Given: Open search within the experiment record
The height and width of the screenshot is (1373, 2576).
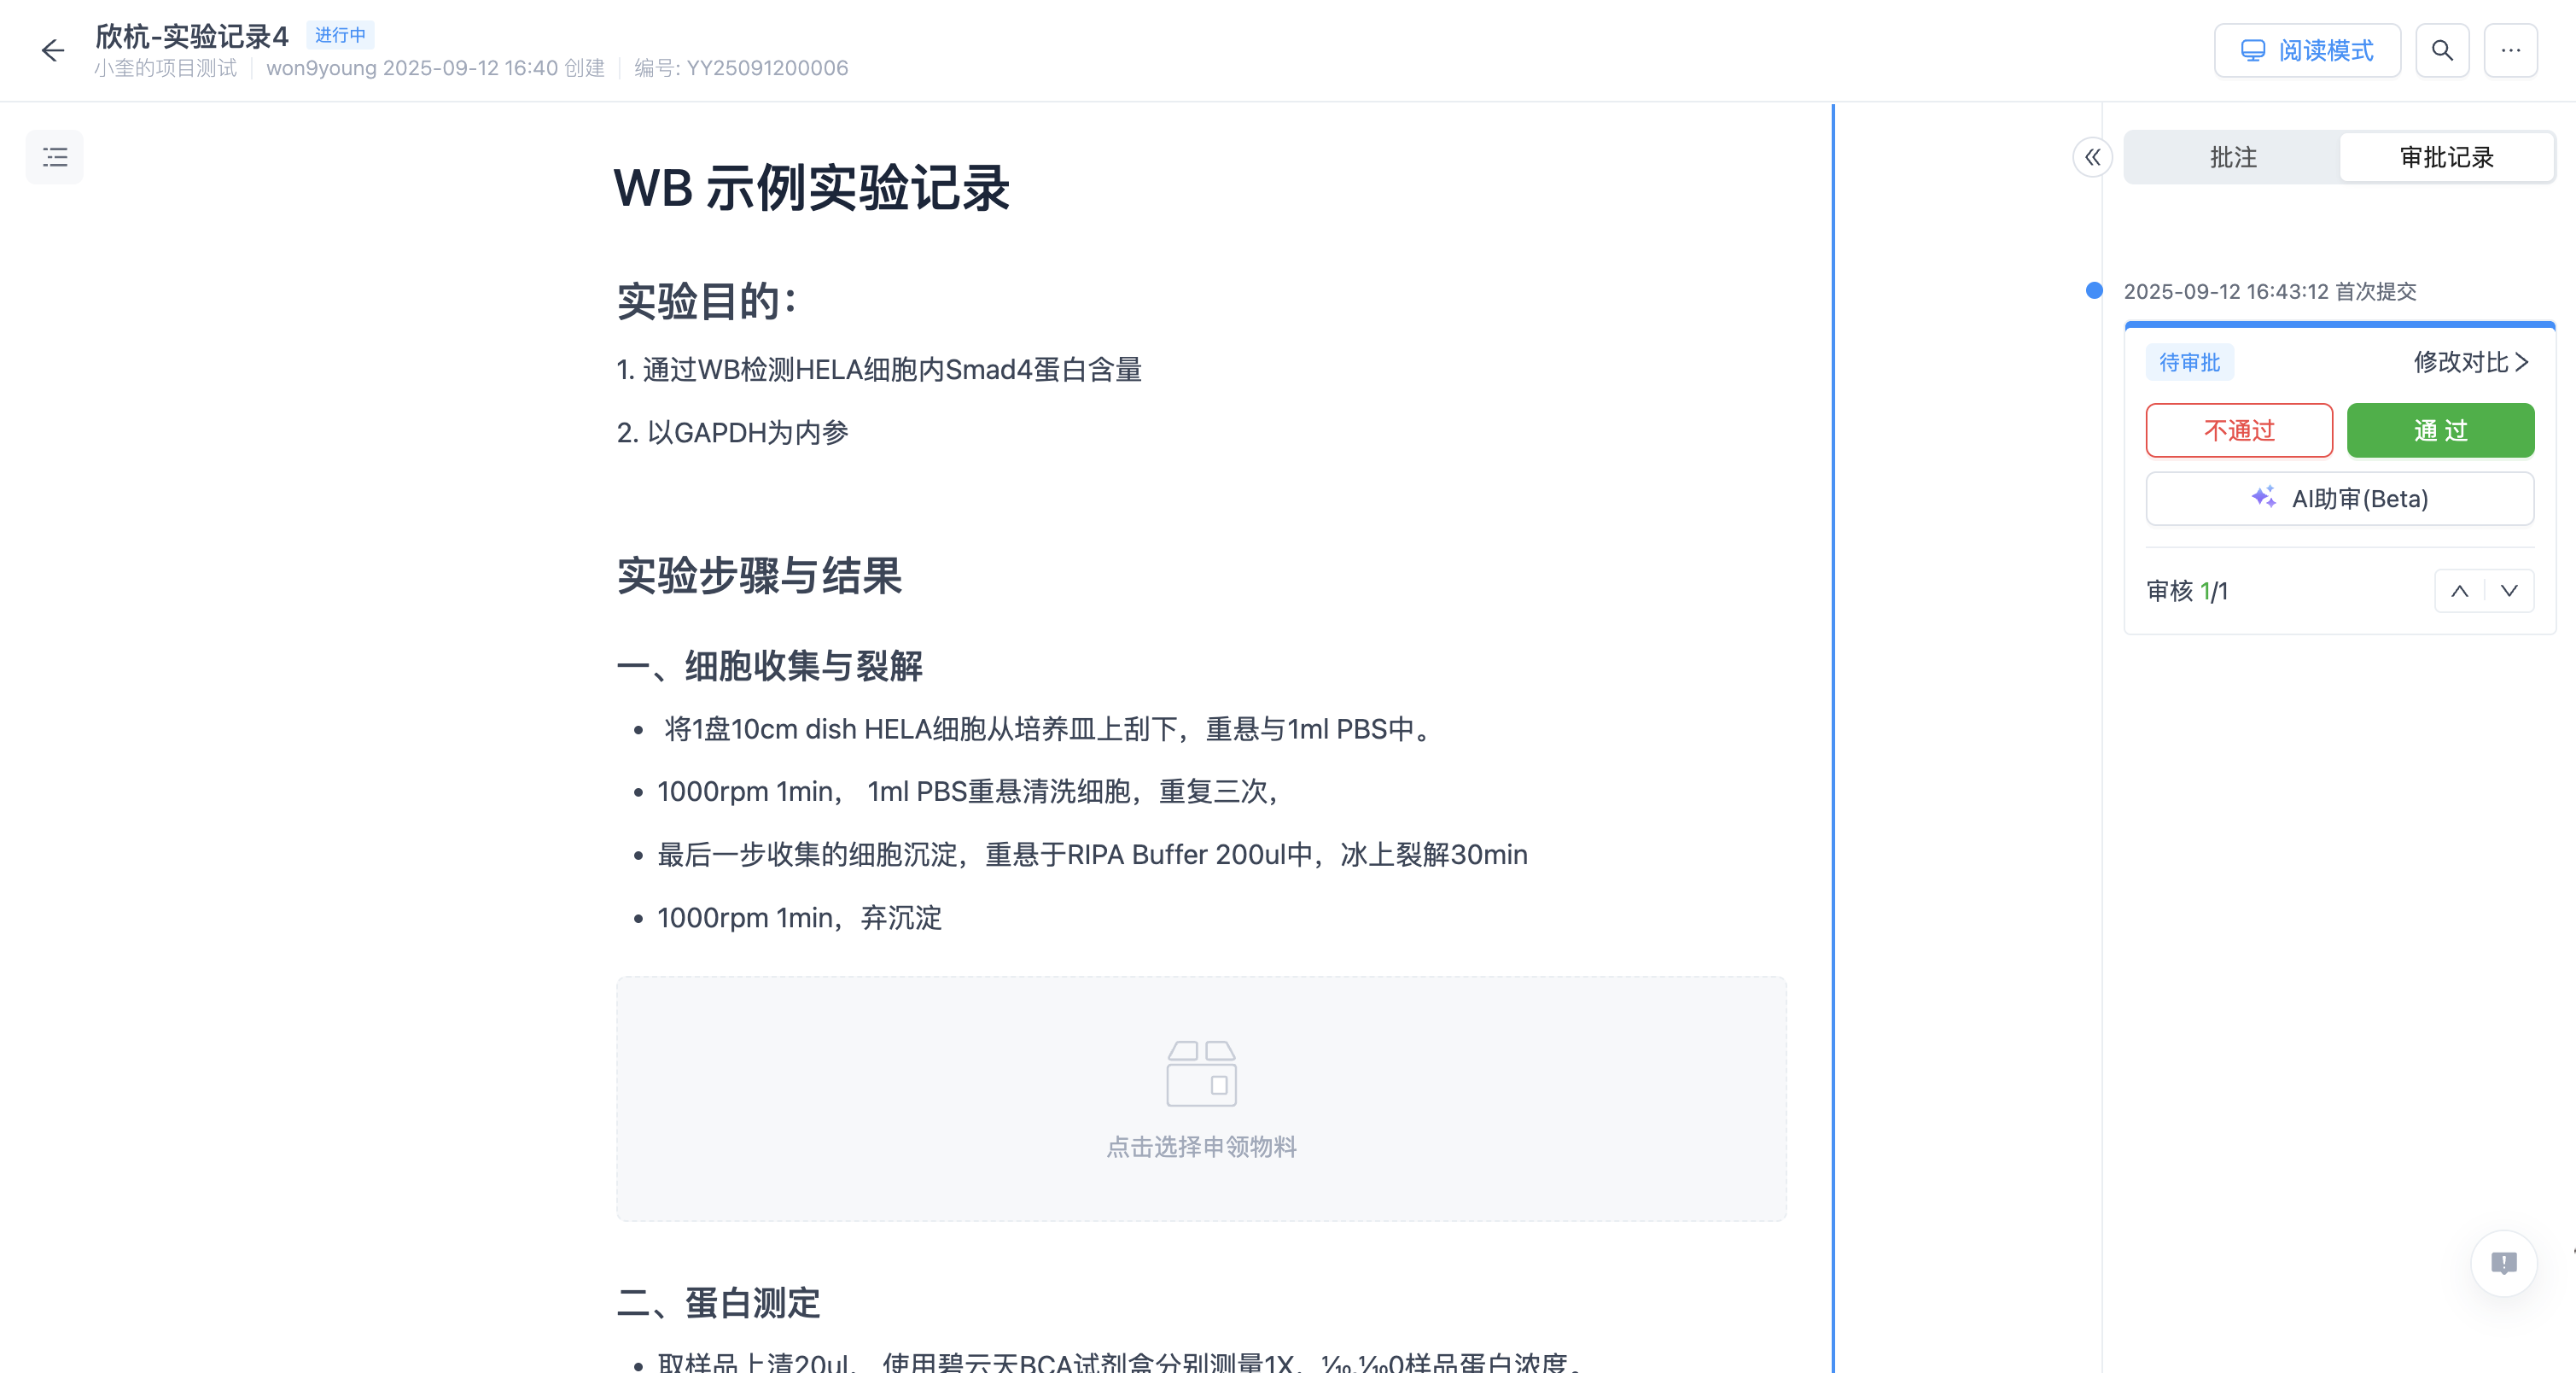Looking at the screenshot, I should (x=2442, y=50).
